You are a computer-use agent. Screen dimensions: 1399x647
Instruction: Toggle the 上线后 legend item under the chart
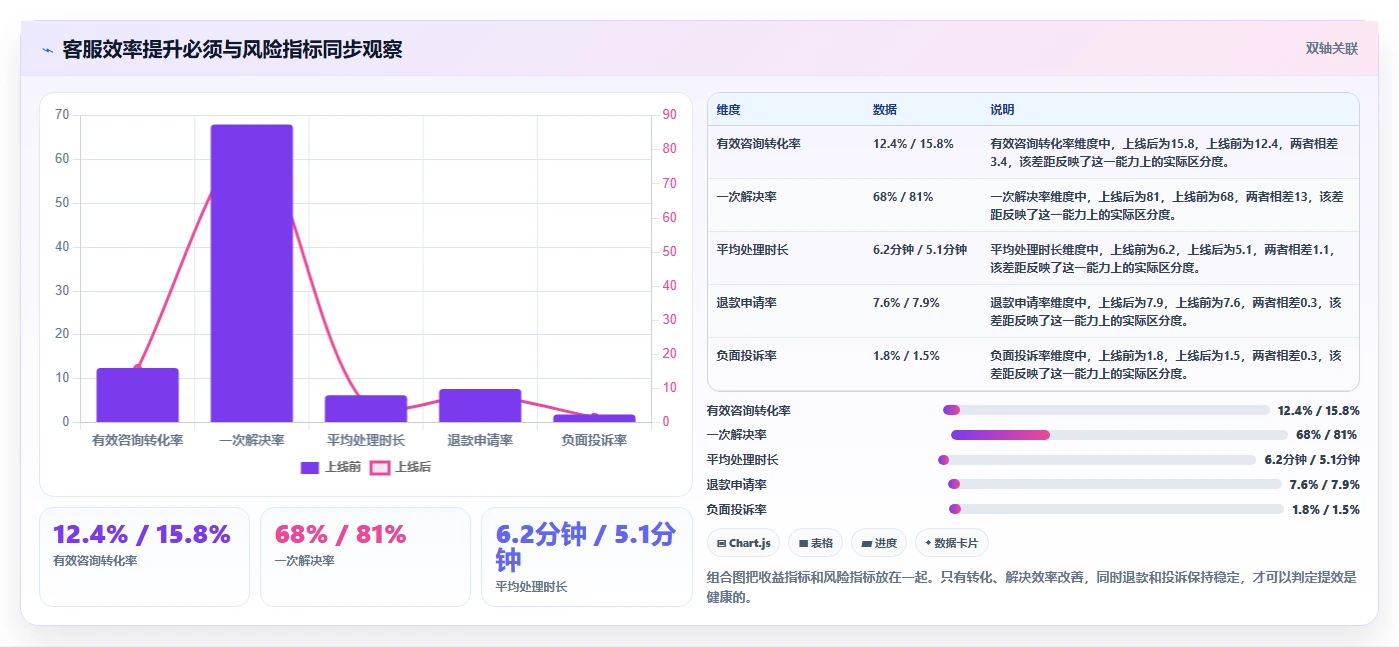click(x=401, y=467)
